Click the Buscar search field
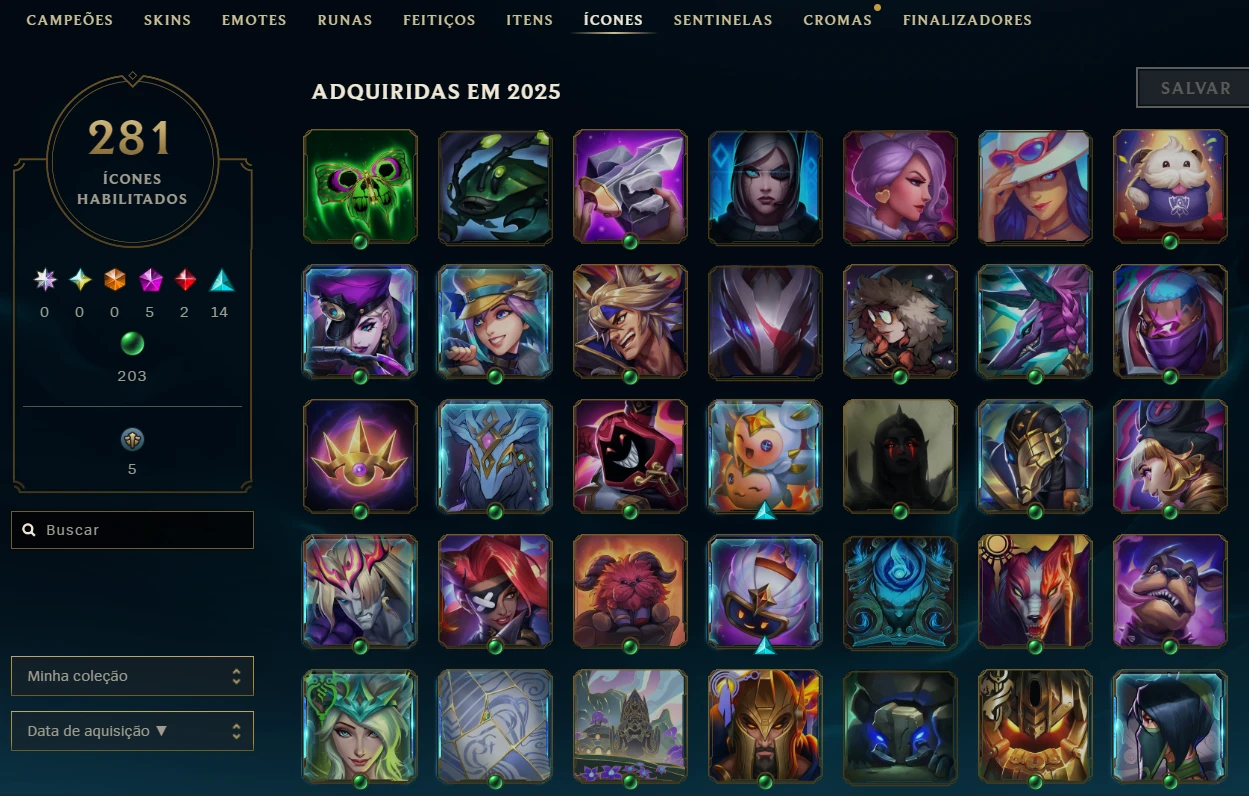Image resolution: width=1249 pixels, height=796 pixels. pos(132,530)
